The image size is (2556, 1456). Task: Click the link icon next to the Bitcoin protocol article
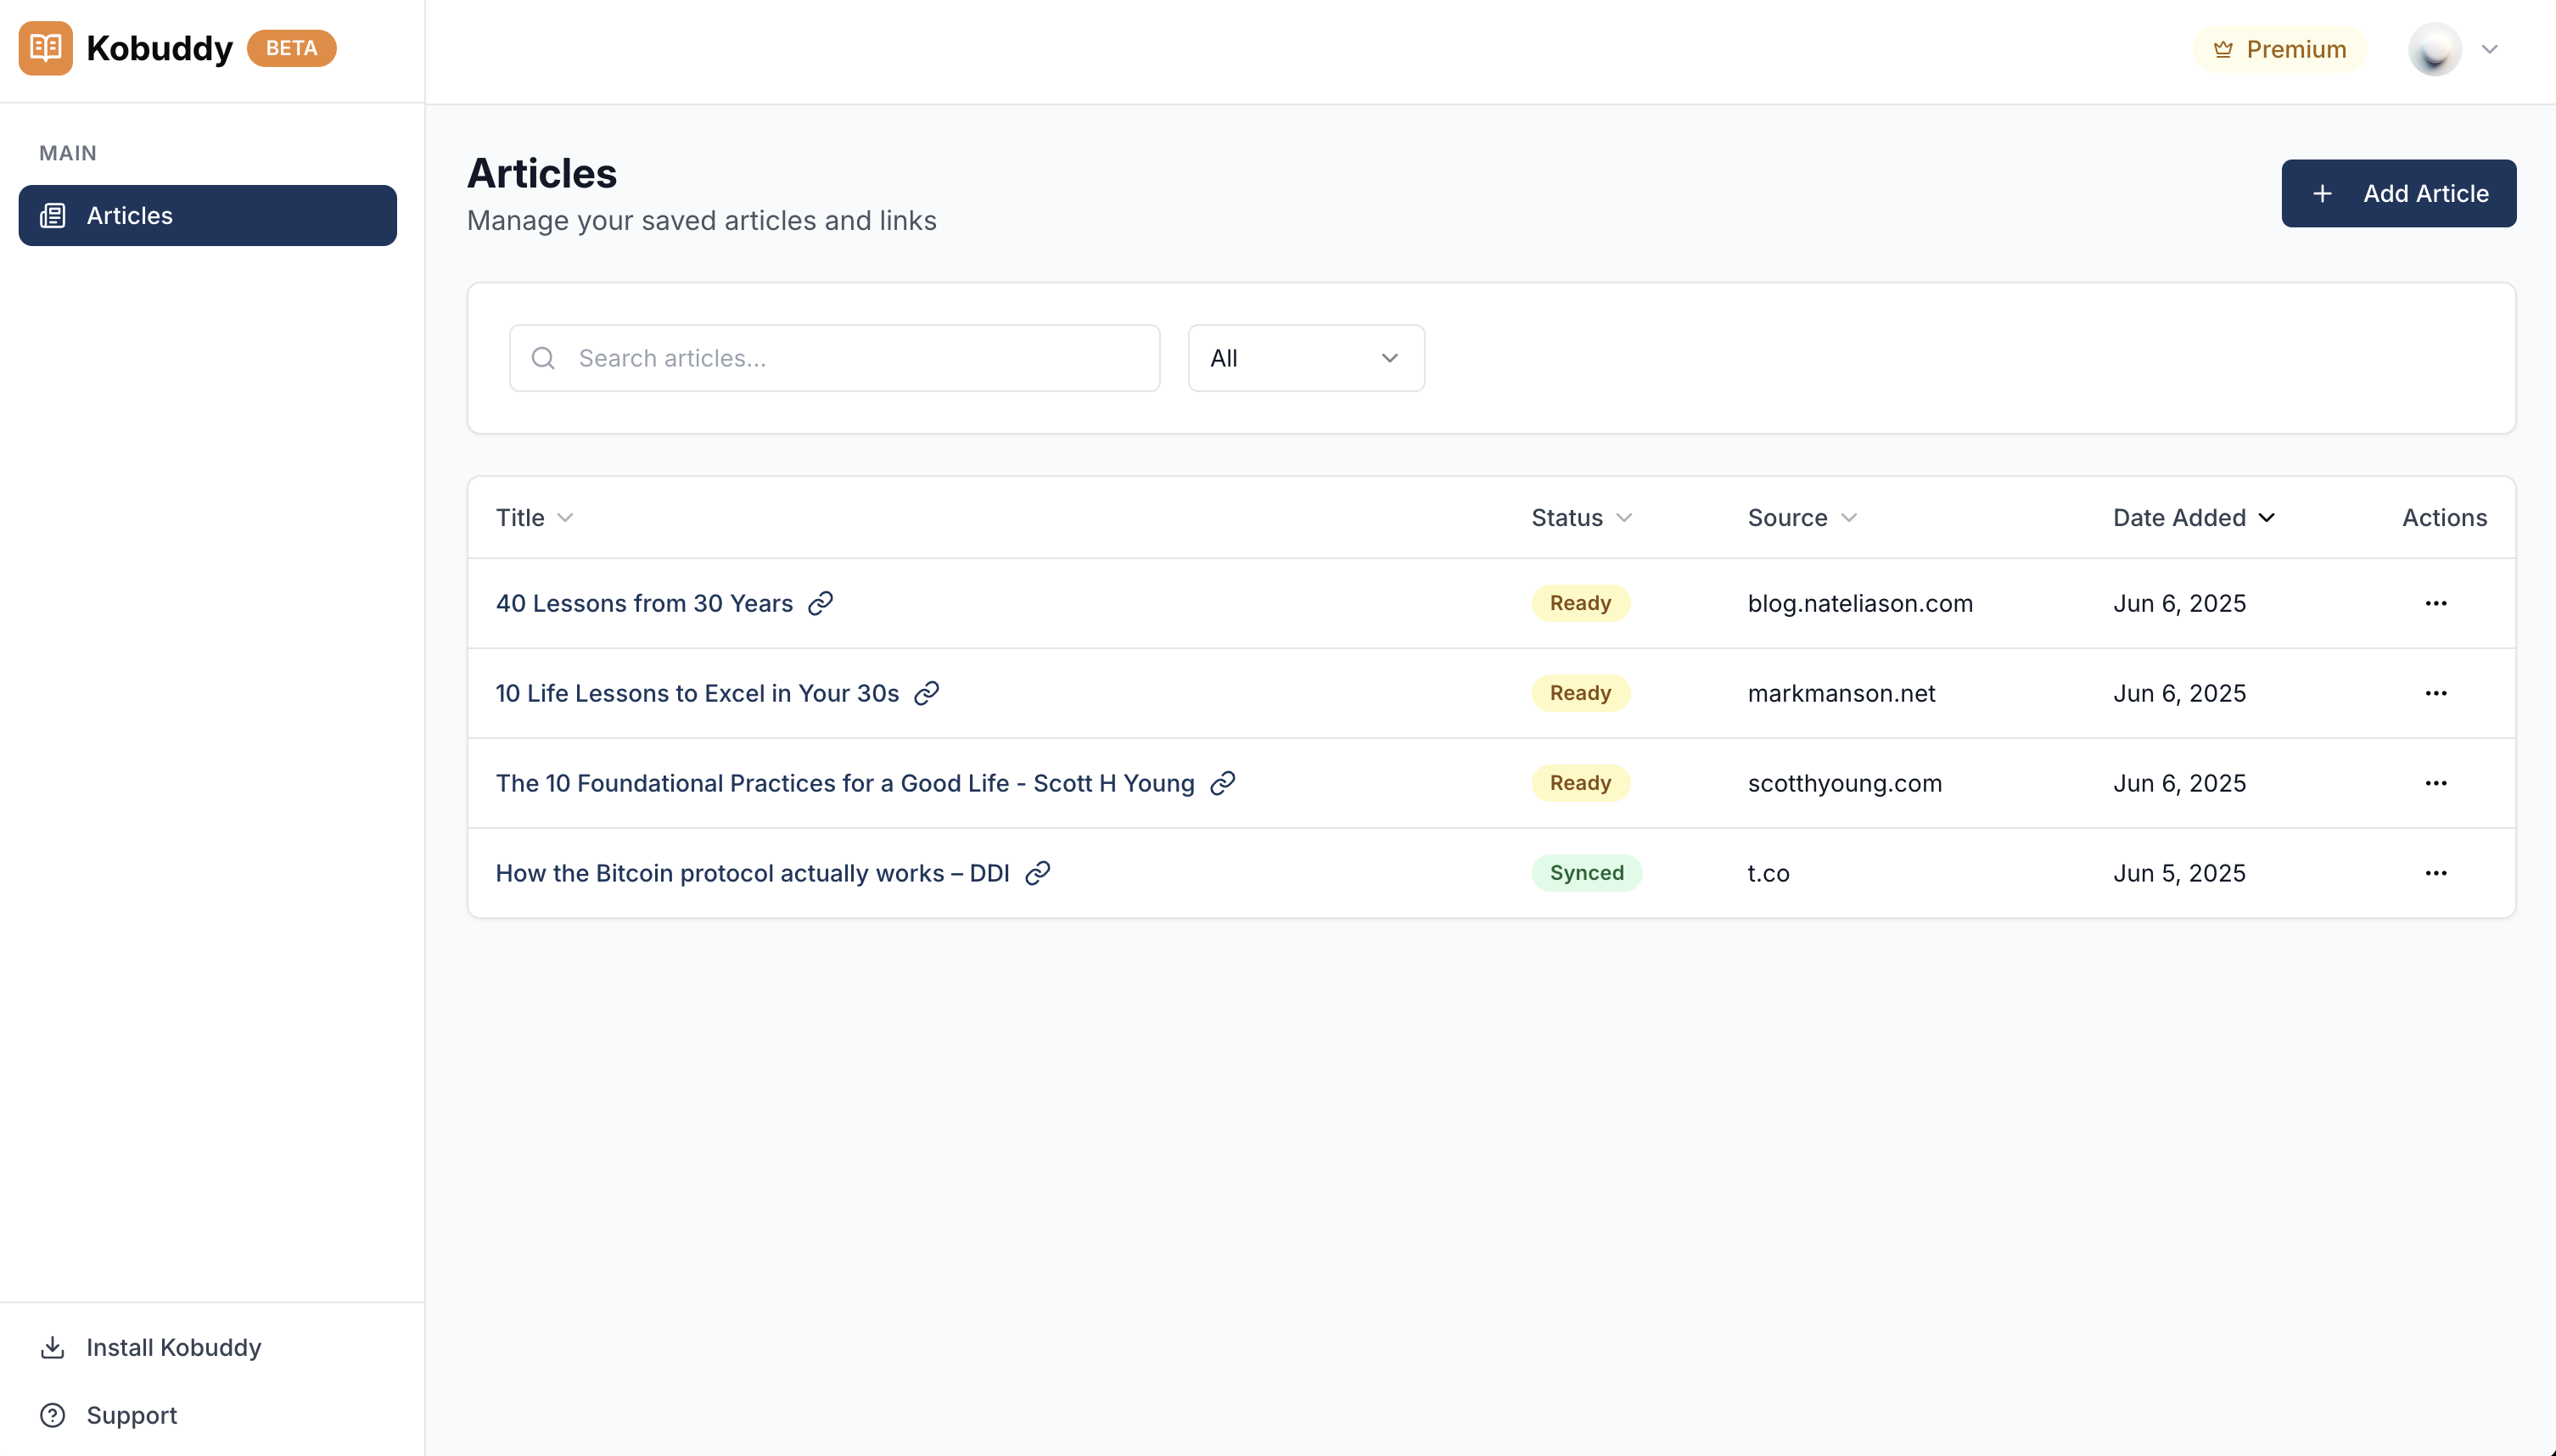tap(1037, 872)
